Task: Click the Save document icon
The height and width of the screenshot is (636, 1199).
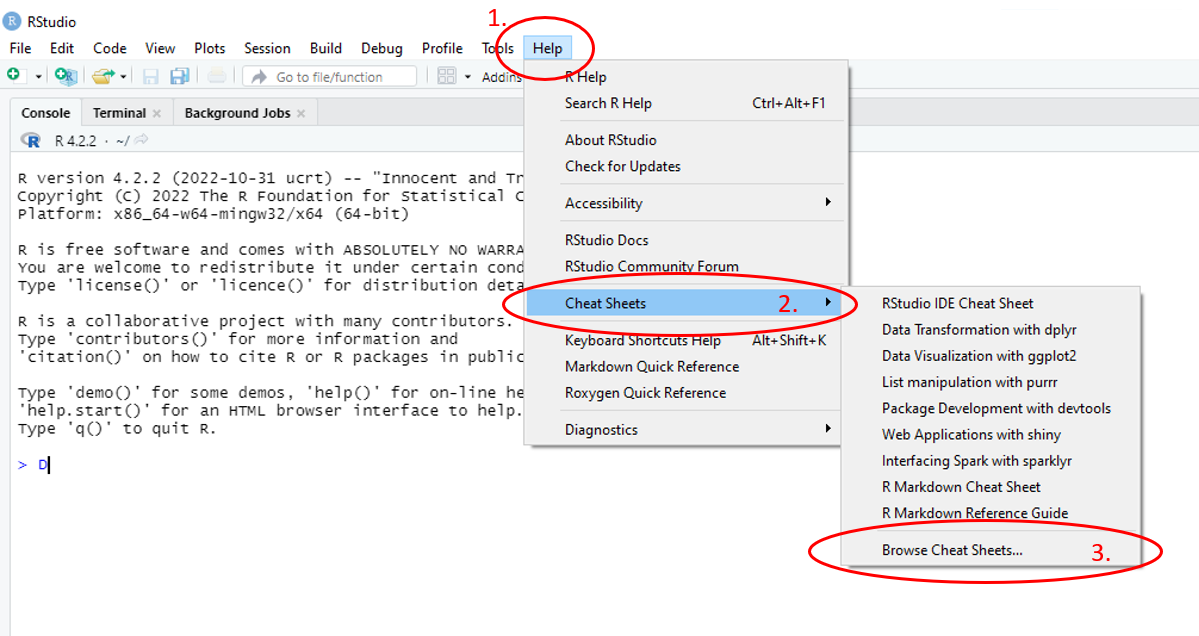Action: tap(151, 76)
